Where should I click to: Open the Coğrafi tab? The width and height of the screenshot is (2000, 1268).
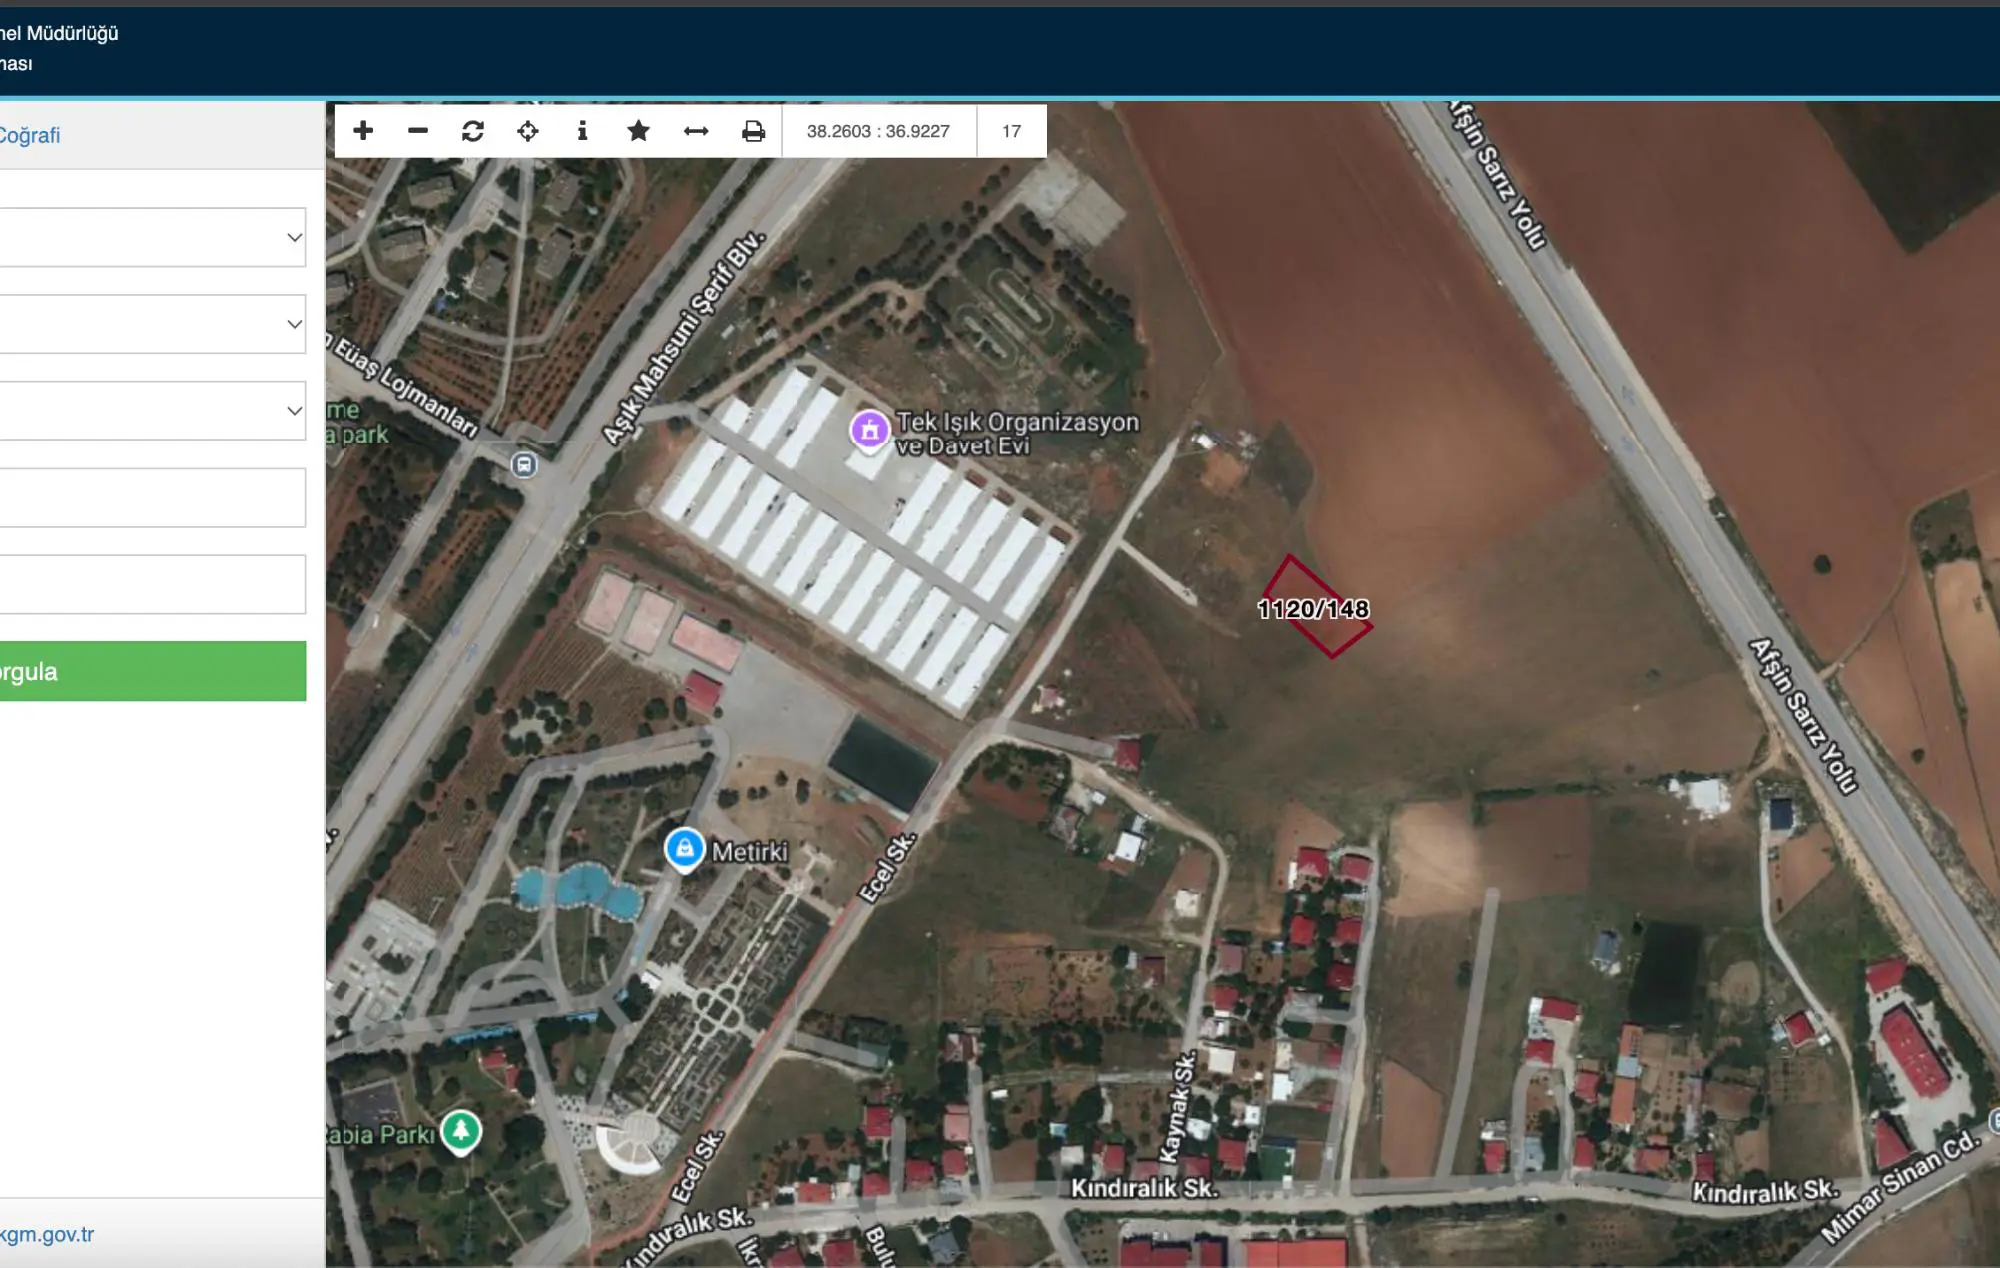tap(30, 135)
